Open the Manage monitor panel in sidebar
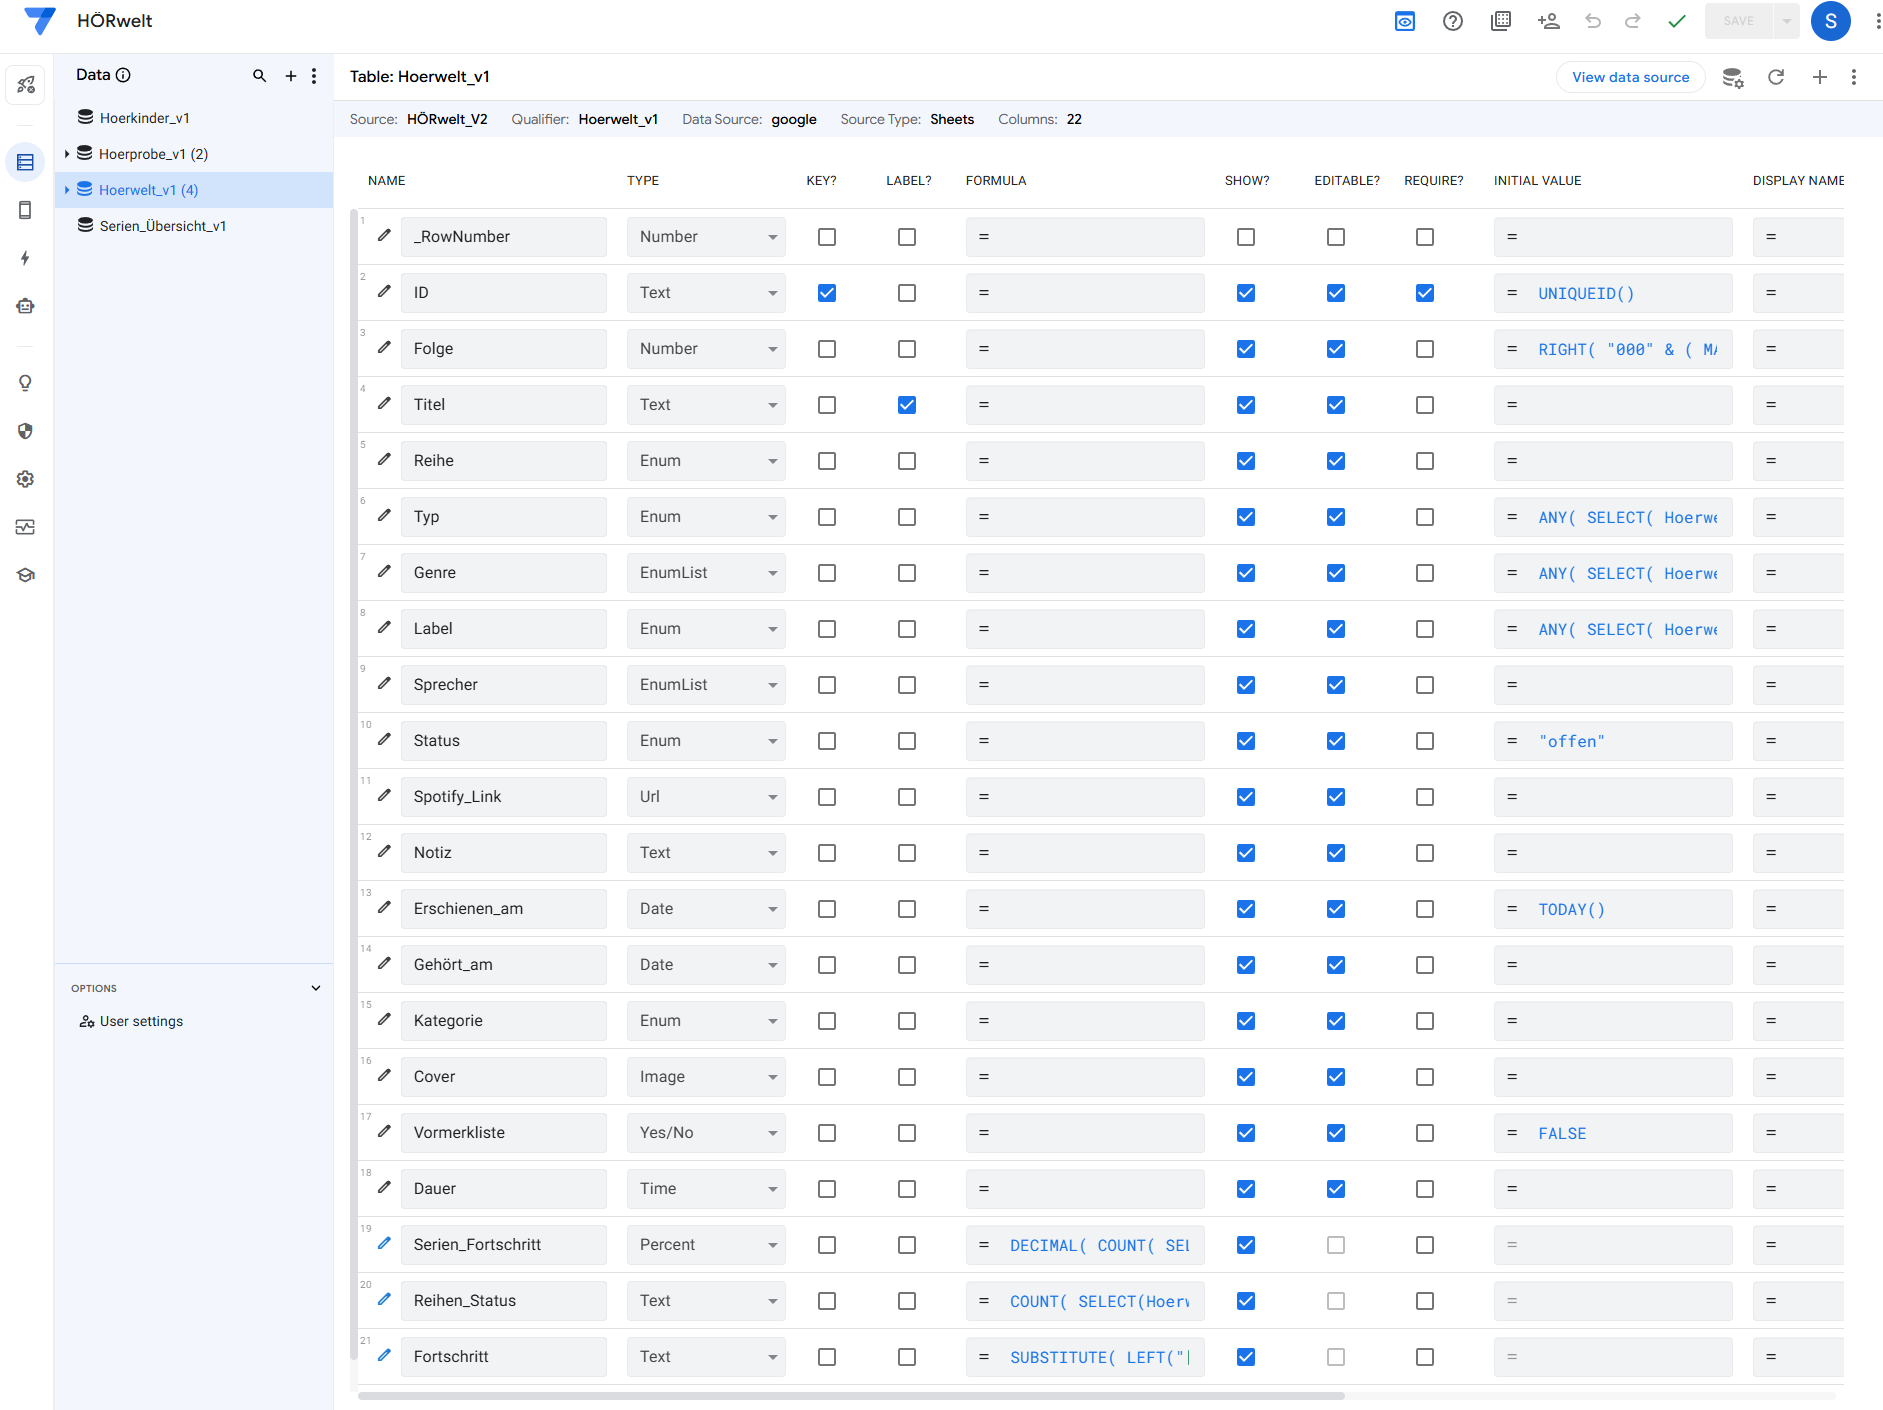This screenshot has width=1883, height=1410. 25,527
